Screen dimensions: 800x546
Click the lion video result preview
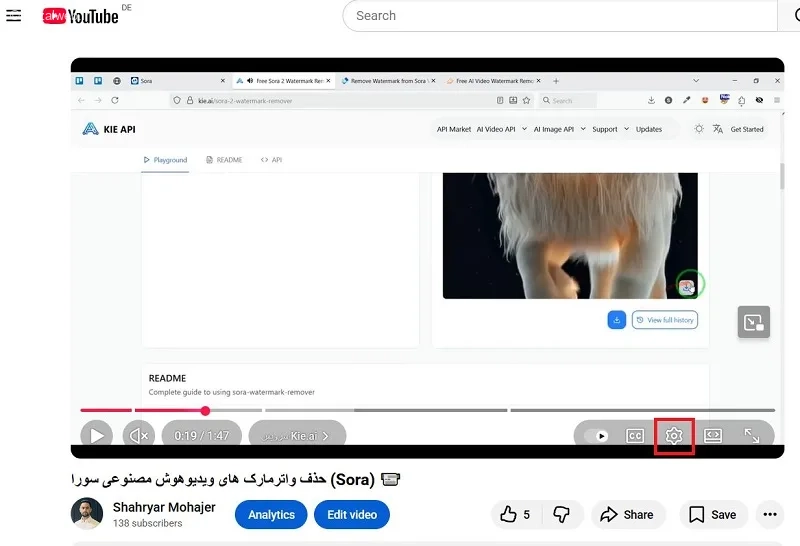[570, 235]
